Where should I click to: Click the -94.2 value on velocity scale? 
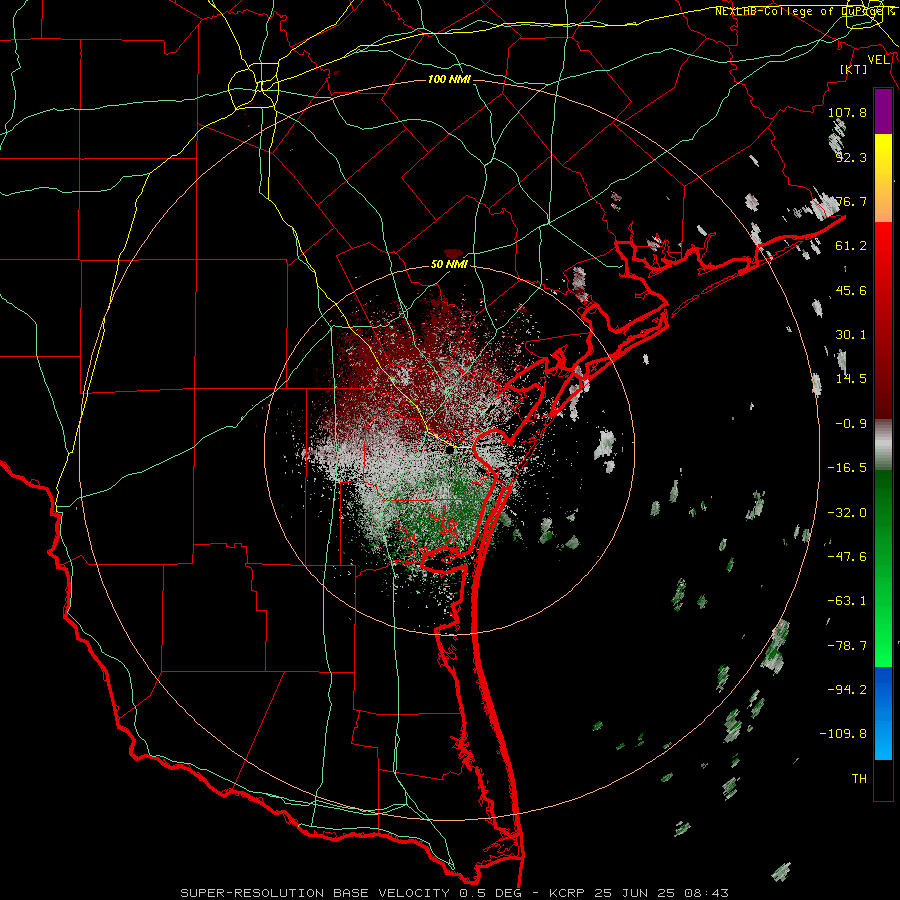[847, 690]
